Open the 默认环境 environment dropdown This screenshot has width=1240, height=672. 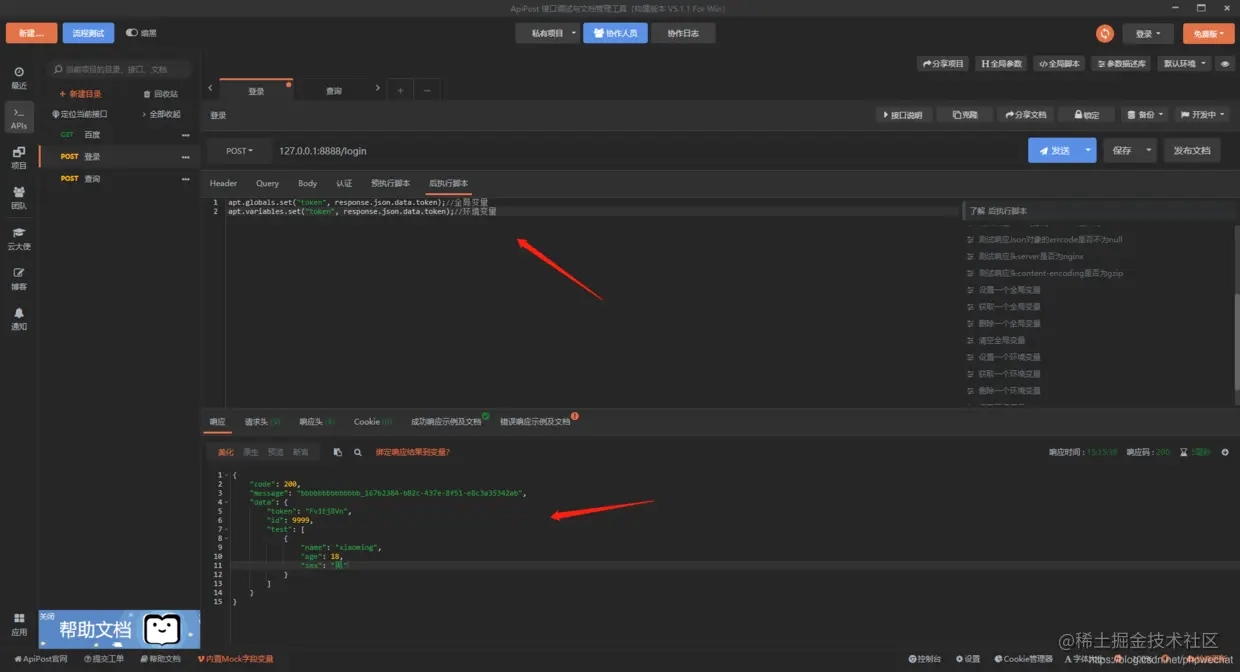pyautogui.click(x=1184, y=63)
